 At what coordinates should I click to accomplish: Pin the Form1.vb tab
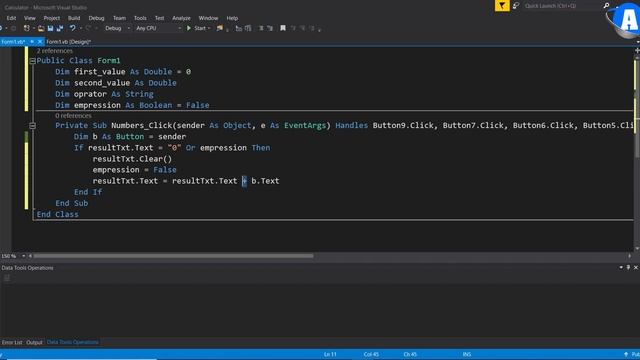(32, 42)
